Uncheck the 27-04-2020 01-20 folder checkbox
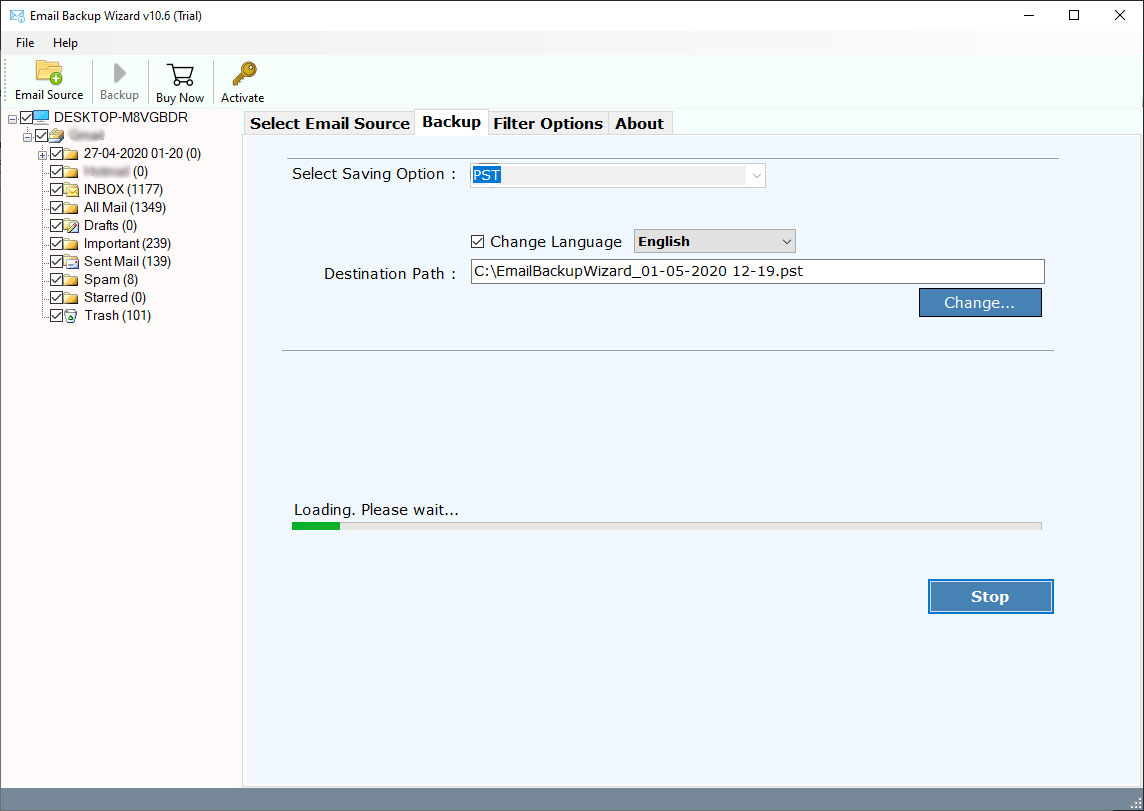This screenshot has height=811, width=1144. (x=56, y=154)
